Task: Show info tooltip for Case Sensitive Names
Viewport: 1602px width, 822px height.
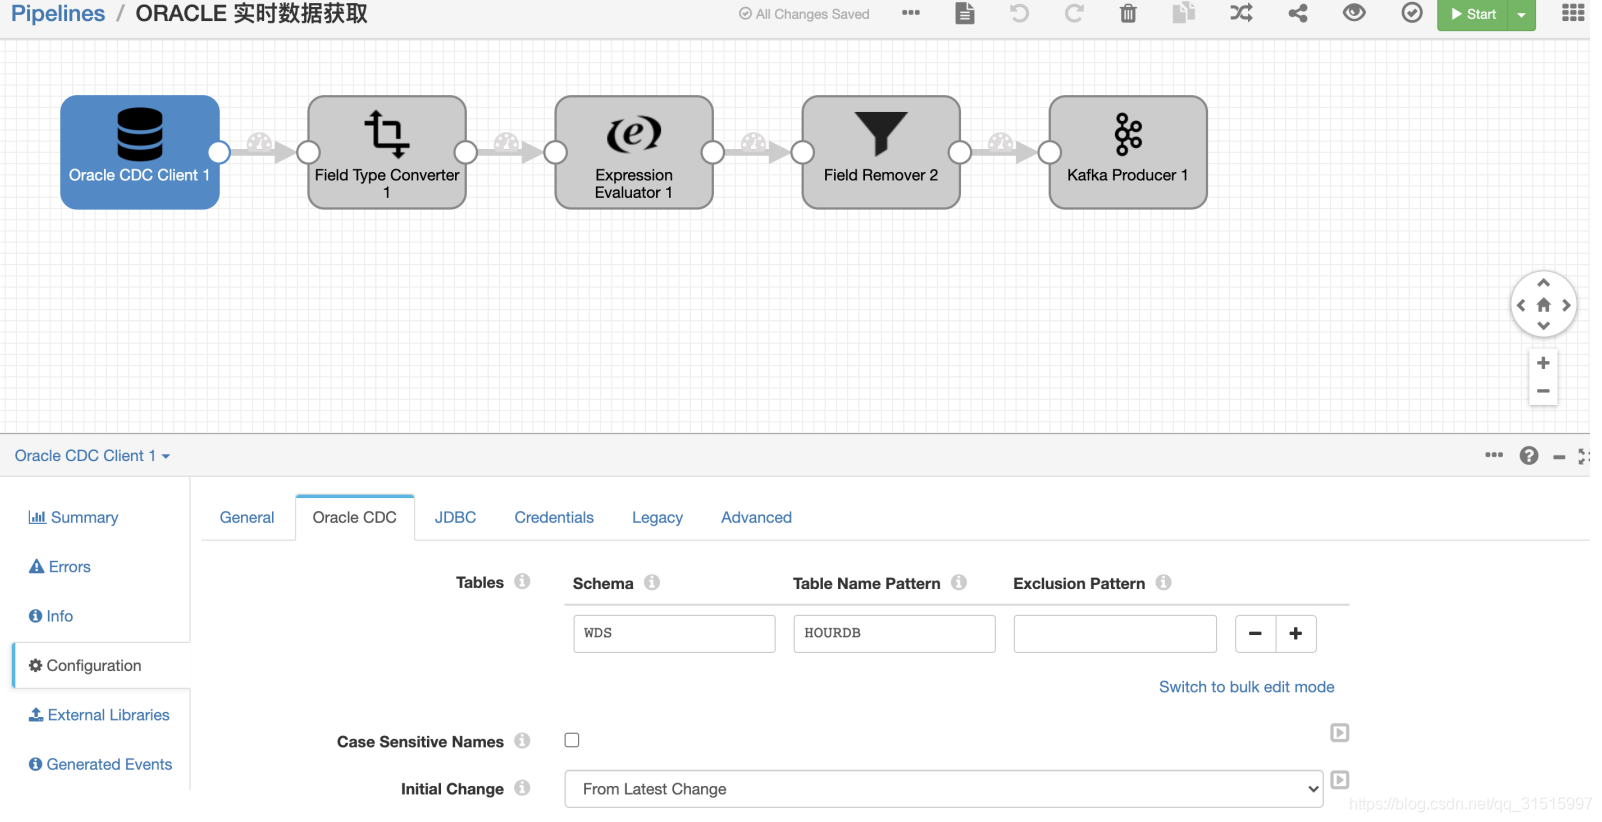Action: point(522,740)
